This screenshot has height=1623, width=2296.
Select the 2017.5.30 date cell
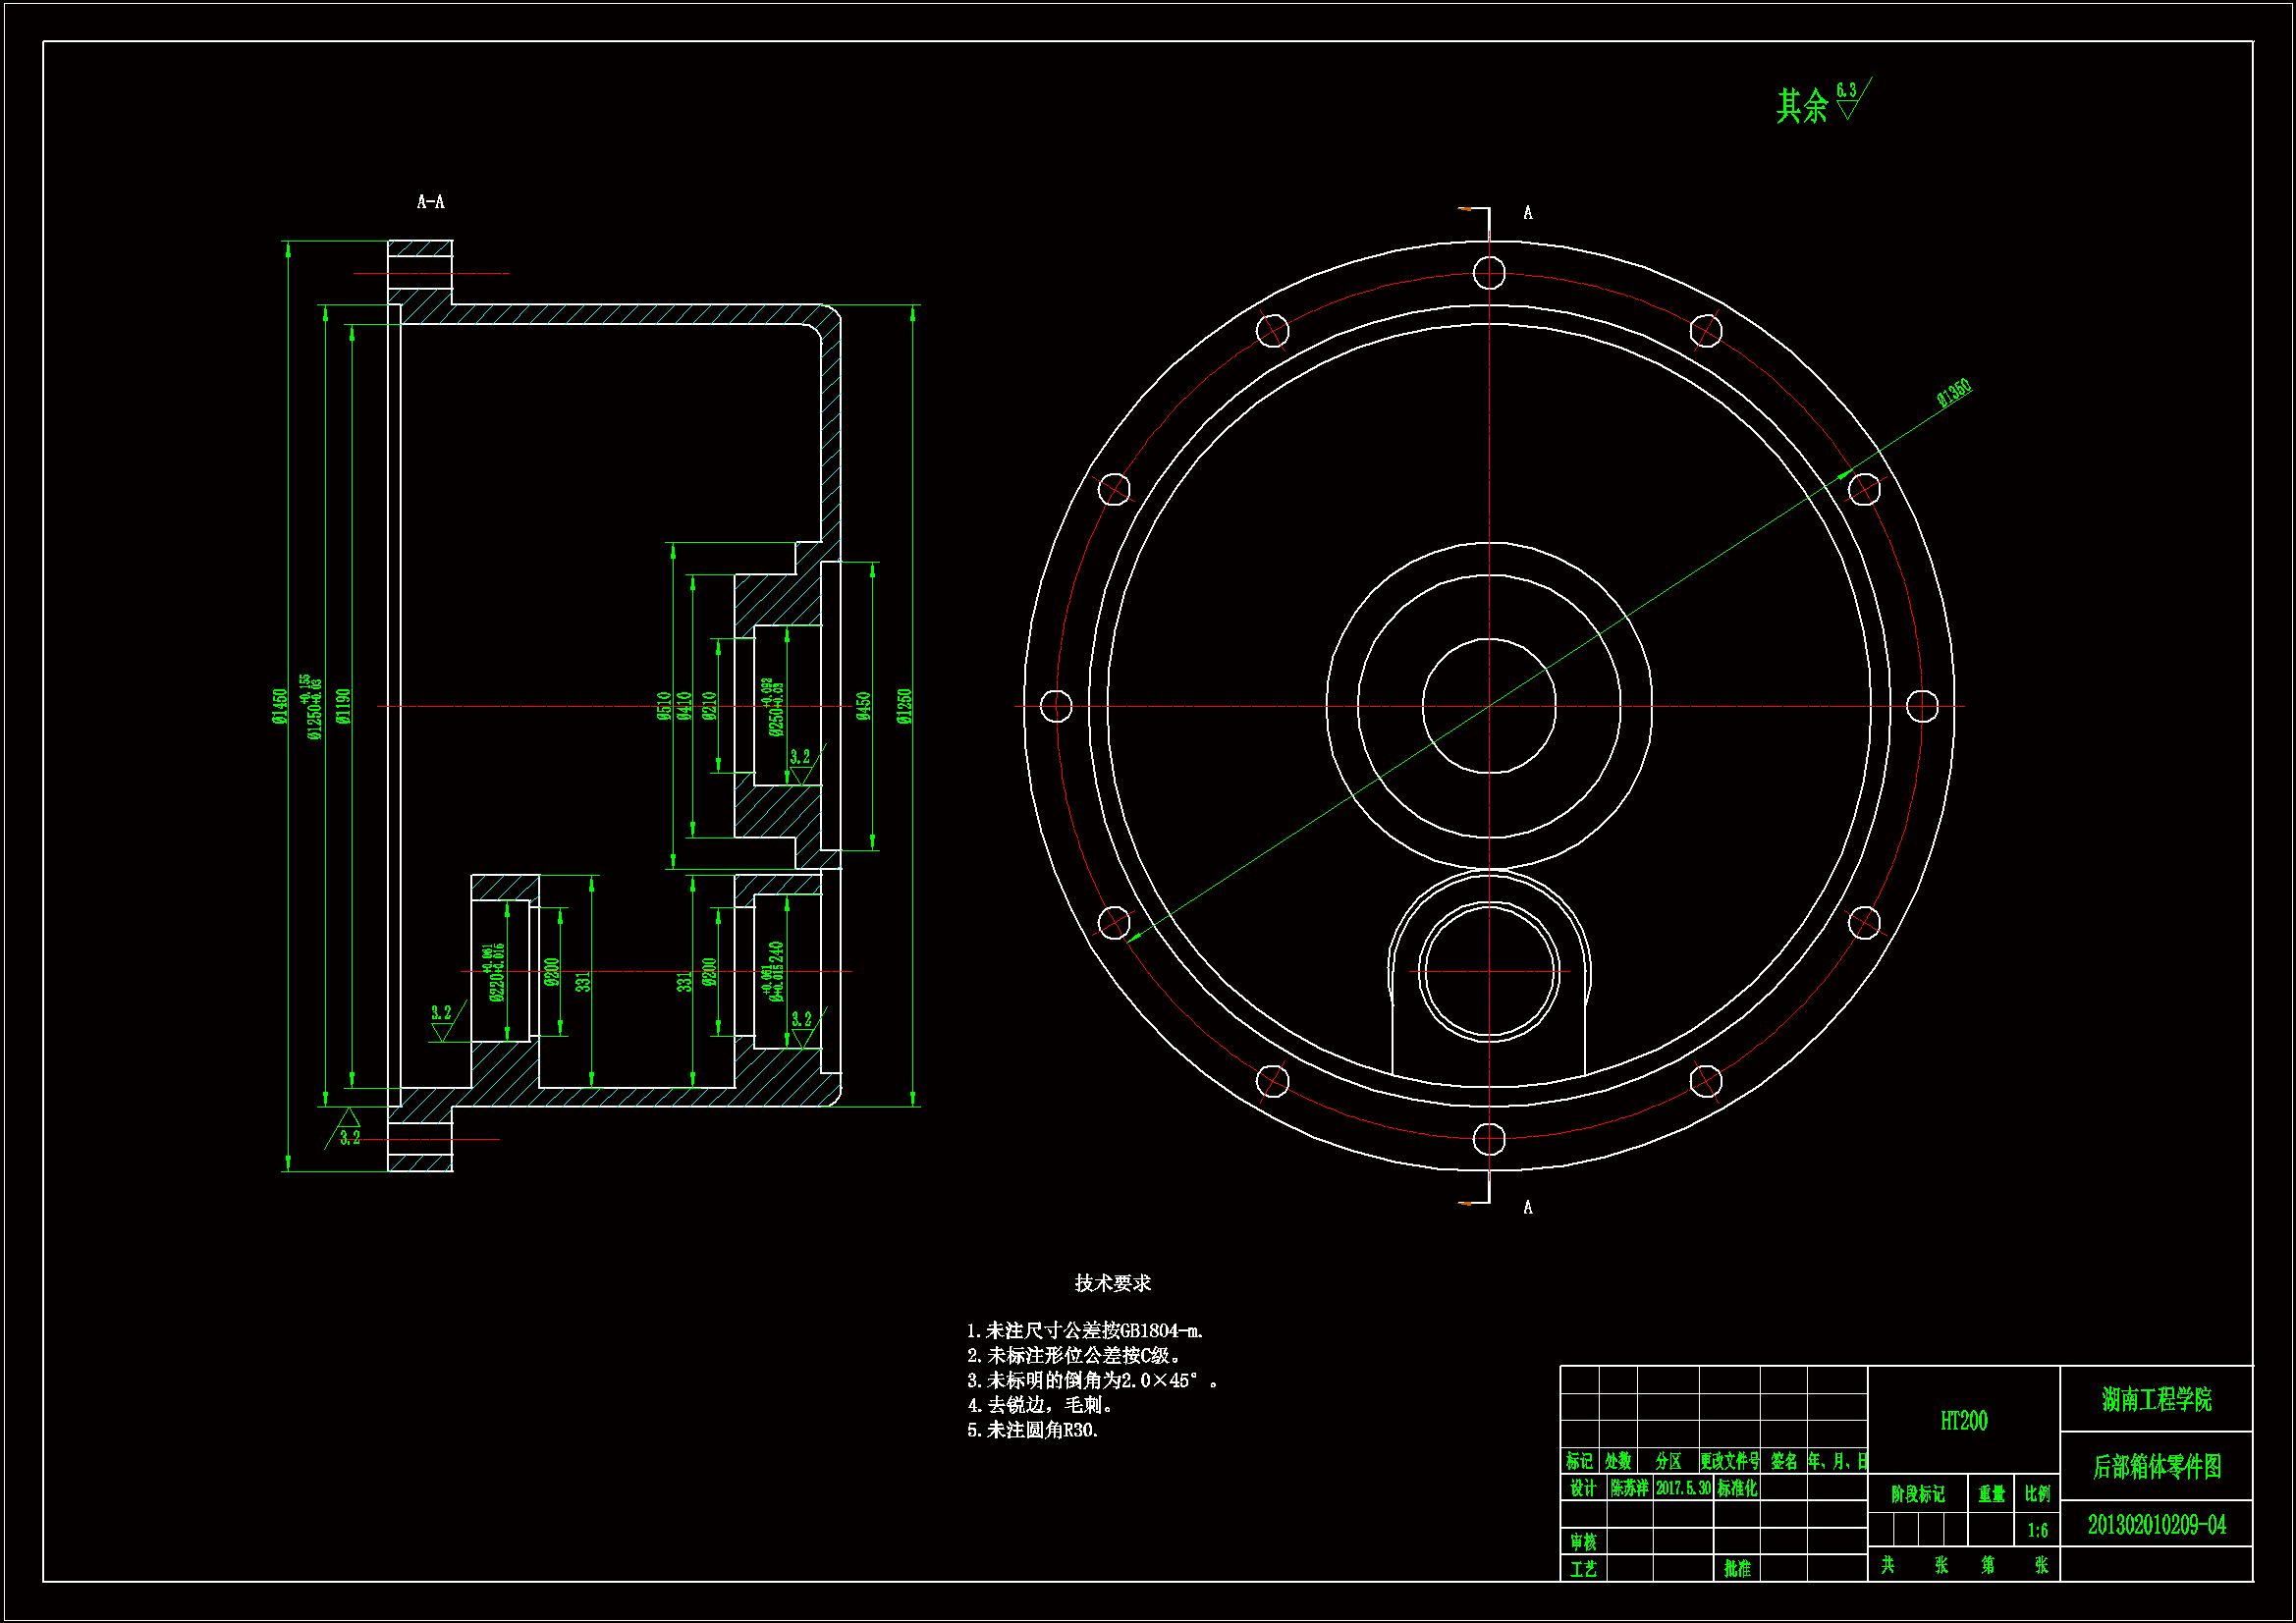click(1683, 1488)
